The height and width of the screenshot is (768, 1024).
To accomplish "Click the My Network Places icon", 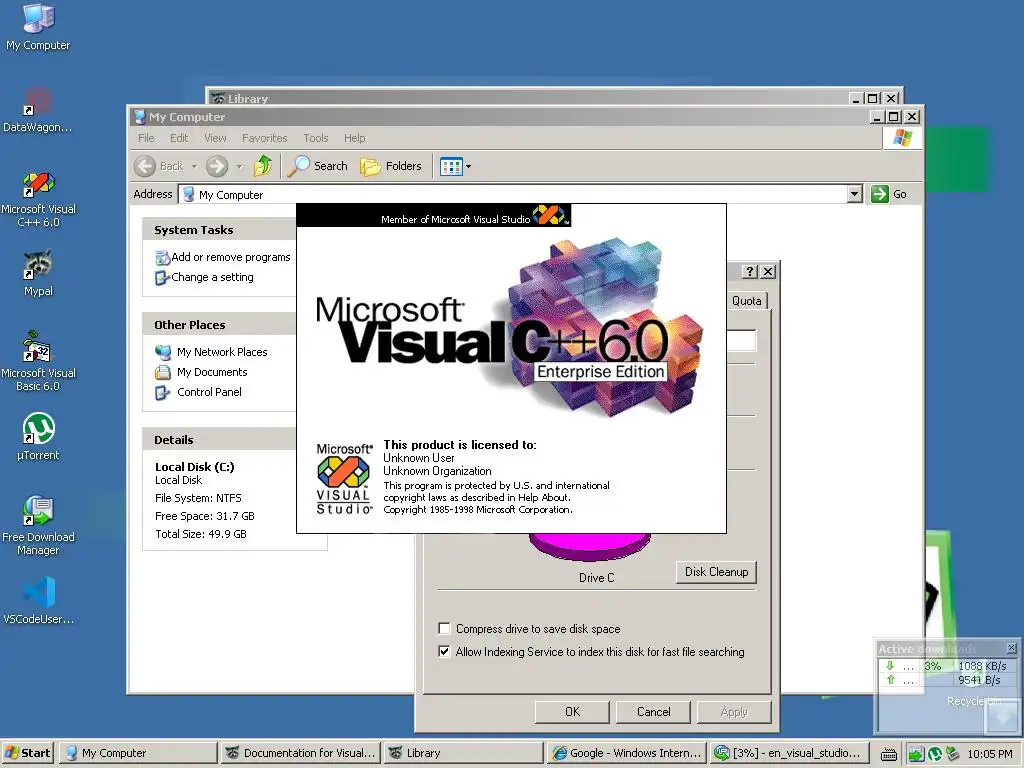I will pyautogui.click(x=163, y=353).
